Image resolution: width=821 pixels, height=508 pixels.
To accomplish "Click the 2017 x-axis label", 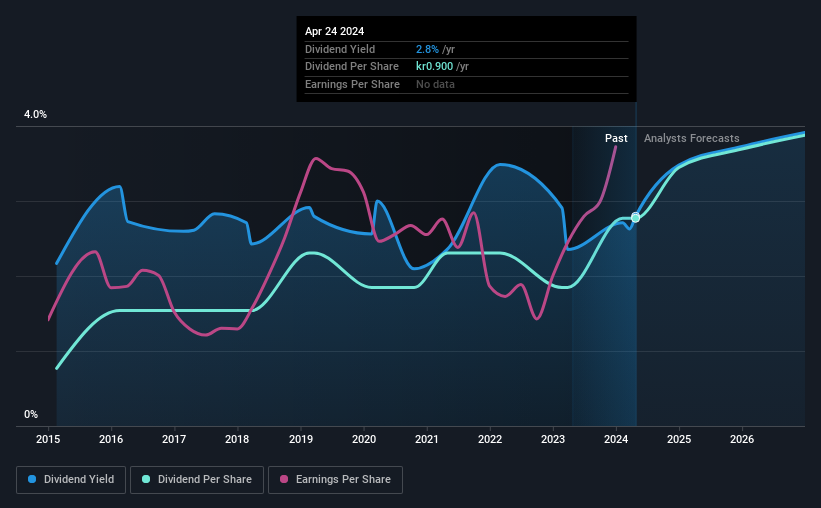I will pyautogui.click(x=174, y=439).
